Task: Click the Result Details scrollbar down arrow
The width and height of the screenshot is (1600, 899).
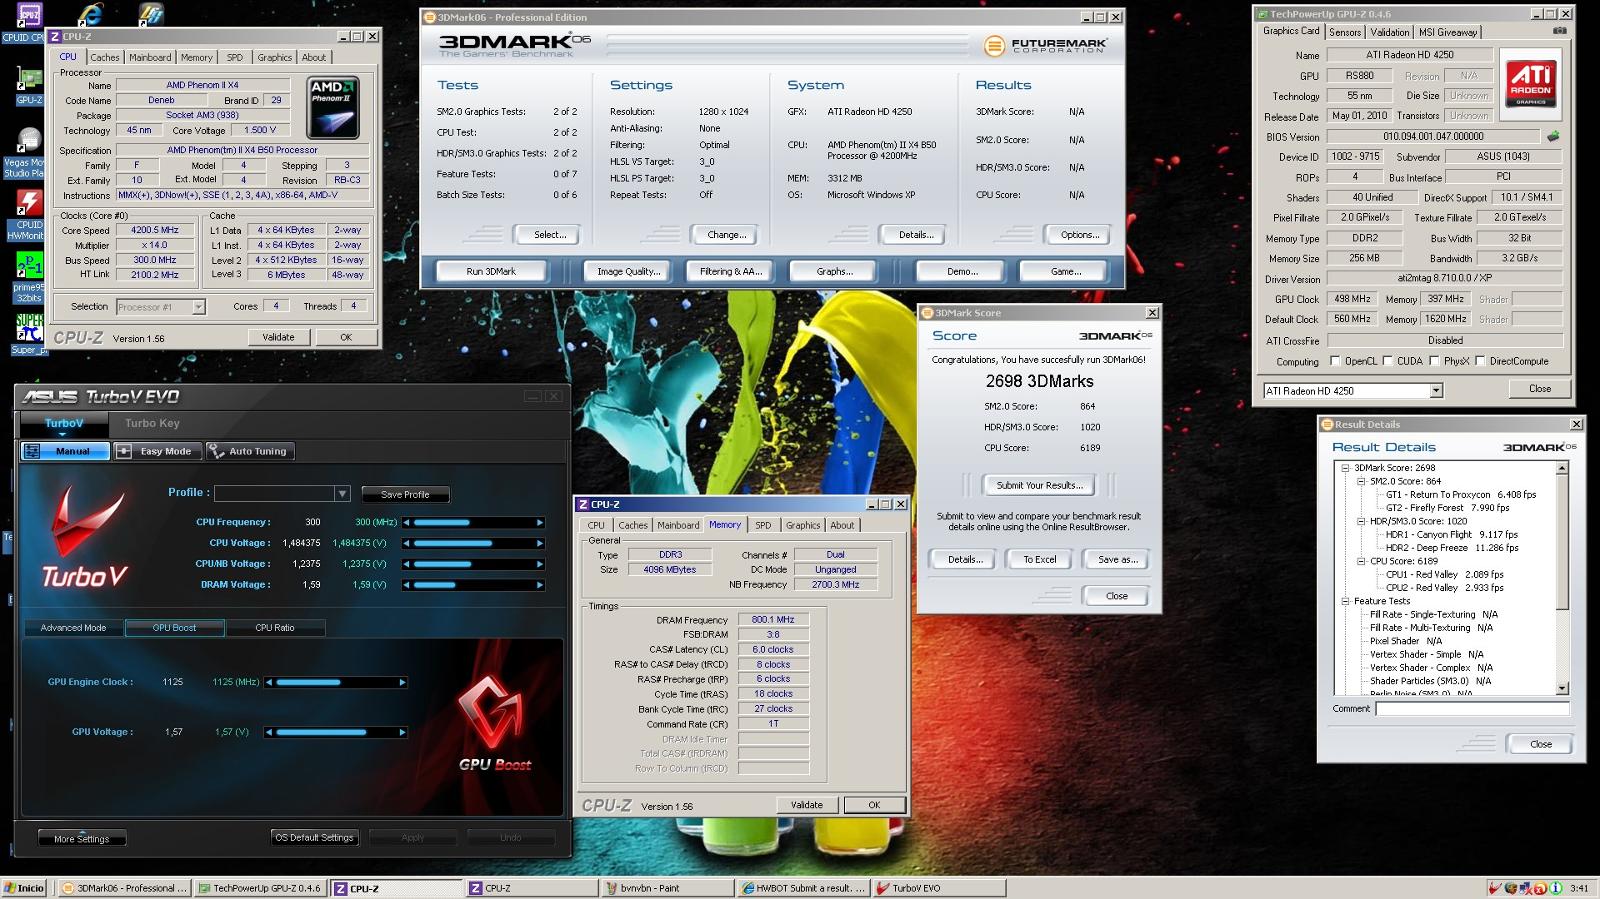Action: point(1563,688)
